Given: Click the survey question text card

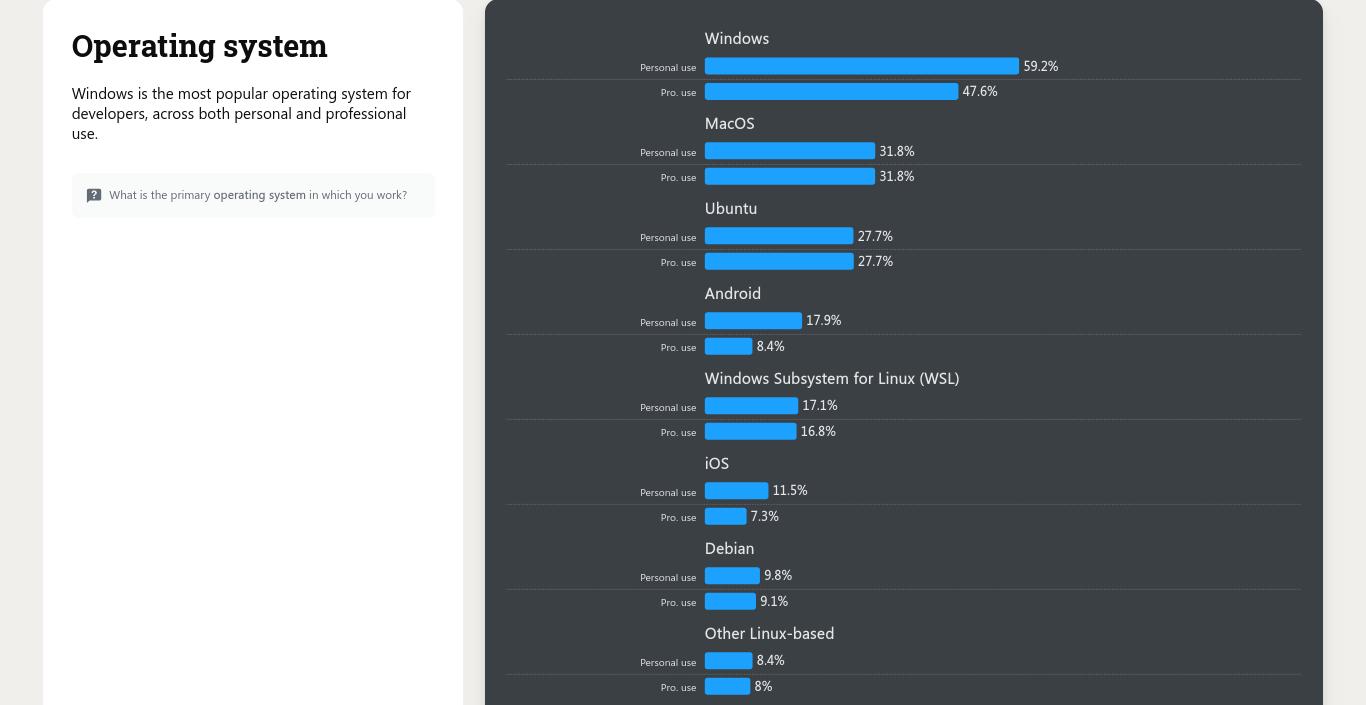Looking at the screenshot, I should tap(253, 195).
